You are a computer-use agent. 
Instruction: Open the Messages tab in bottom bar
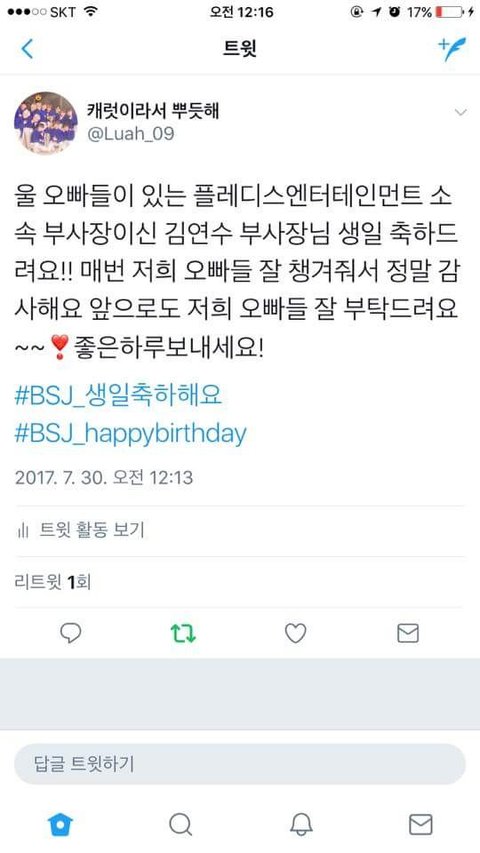click(421, 825)
